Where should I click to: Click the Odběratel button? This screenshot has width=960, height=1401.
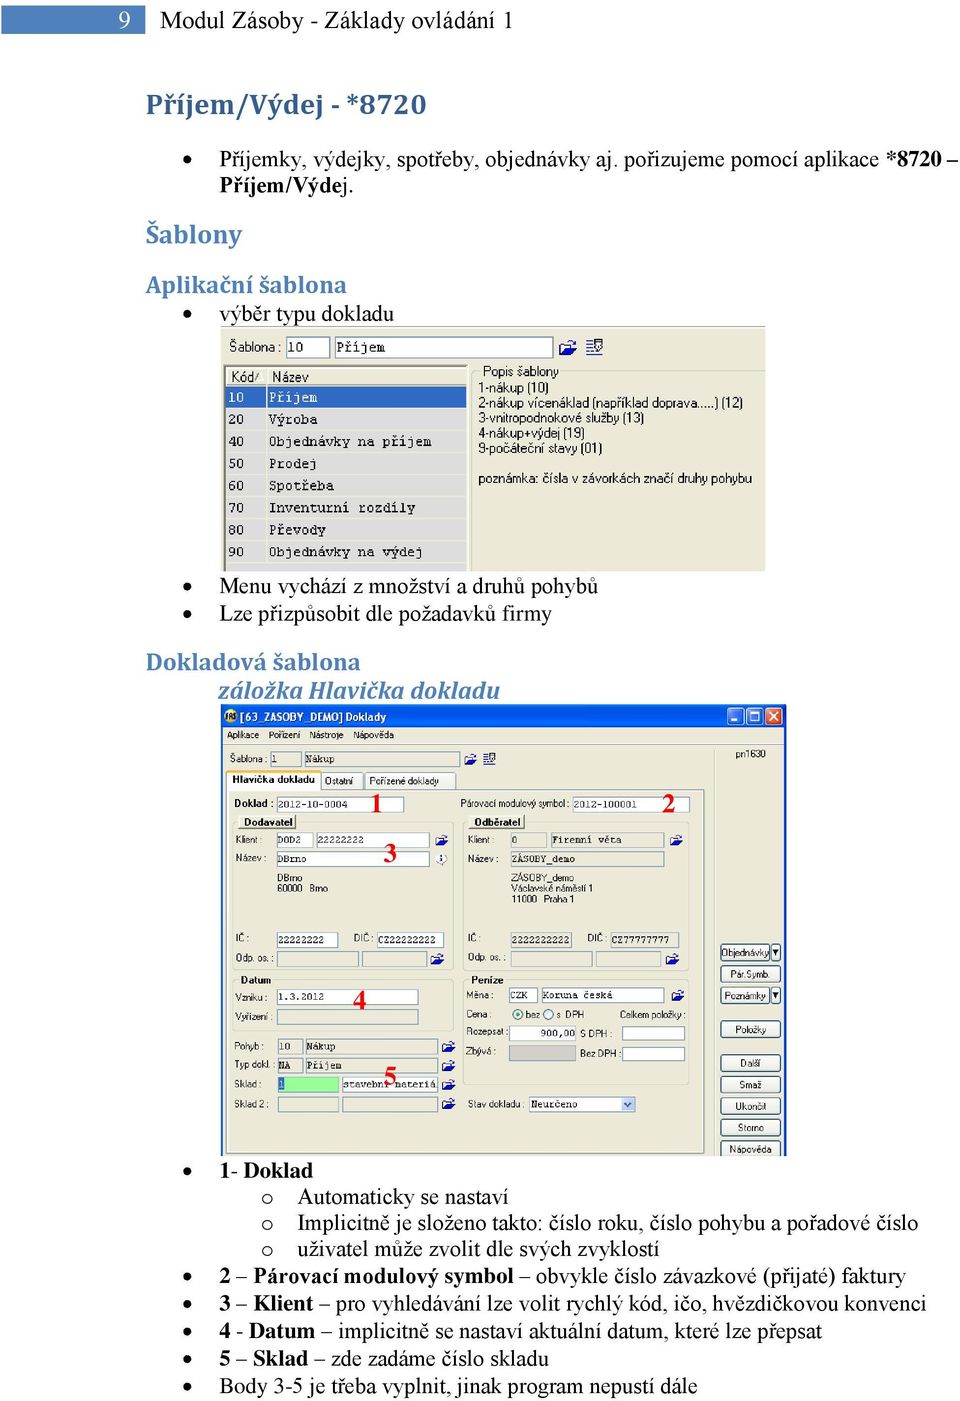click(x=498, y=822)
